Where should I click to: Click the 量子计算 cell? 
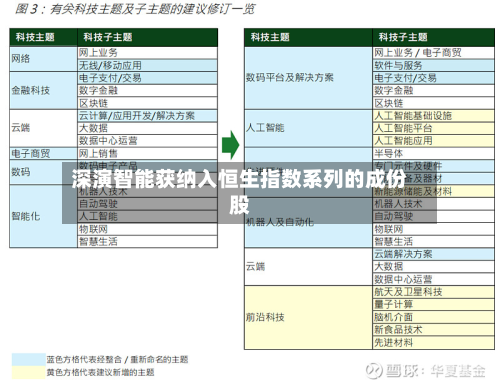(433, 304)
